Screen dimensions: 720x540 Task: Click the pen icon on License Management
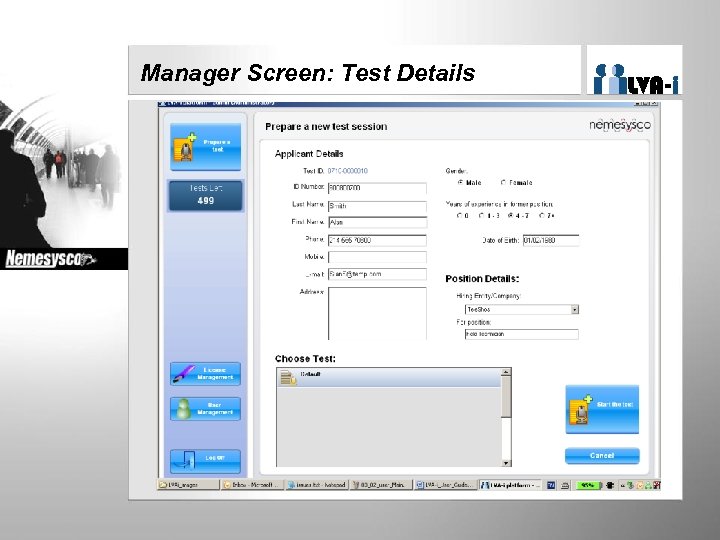[x=184, y=374]
